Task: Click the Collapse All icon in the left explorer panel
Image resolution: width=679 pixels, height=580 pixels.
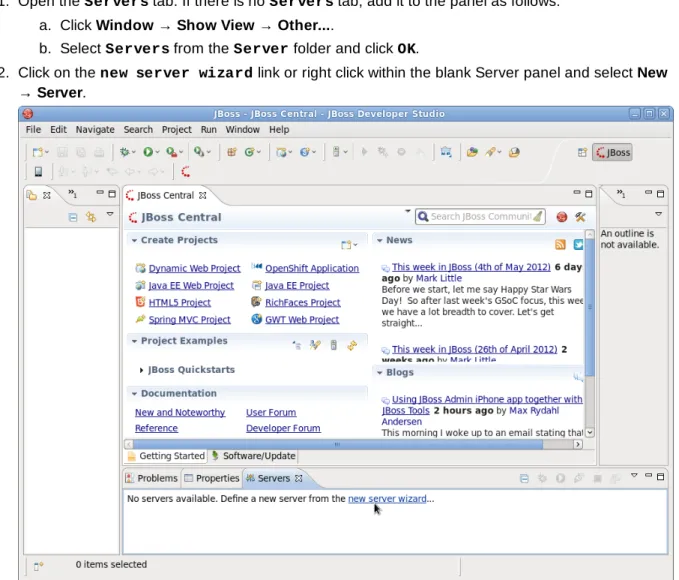Action: pyautogui.click(x=73, y=217)
